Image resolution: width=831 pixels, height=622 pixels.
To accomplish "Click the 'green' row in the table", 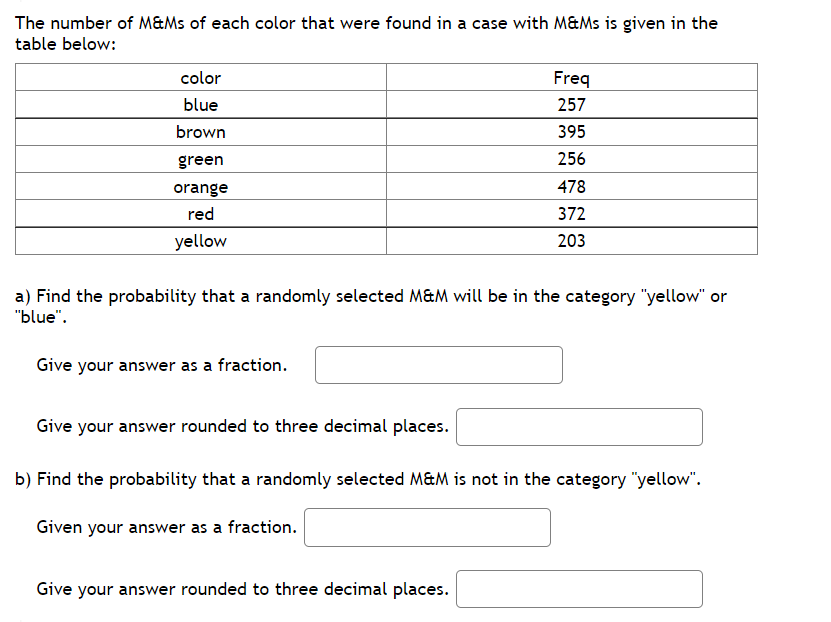I will 200,158.
